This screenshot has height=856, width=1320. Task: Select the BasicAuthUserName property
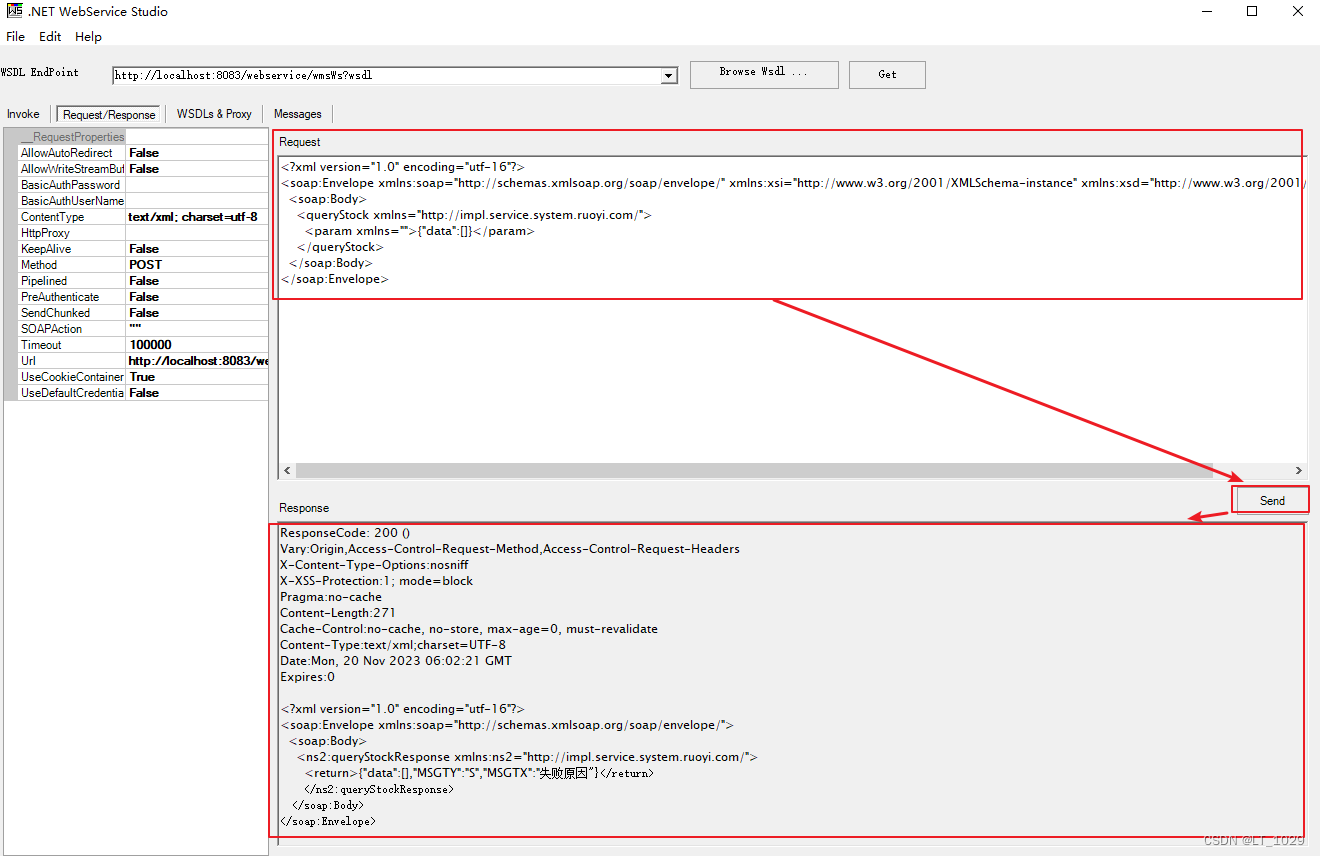(71, 201)
